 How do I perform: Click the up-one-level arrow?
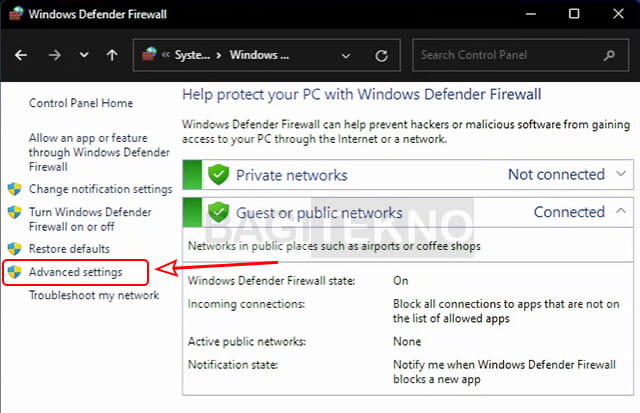click(x=112, y=55)
